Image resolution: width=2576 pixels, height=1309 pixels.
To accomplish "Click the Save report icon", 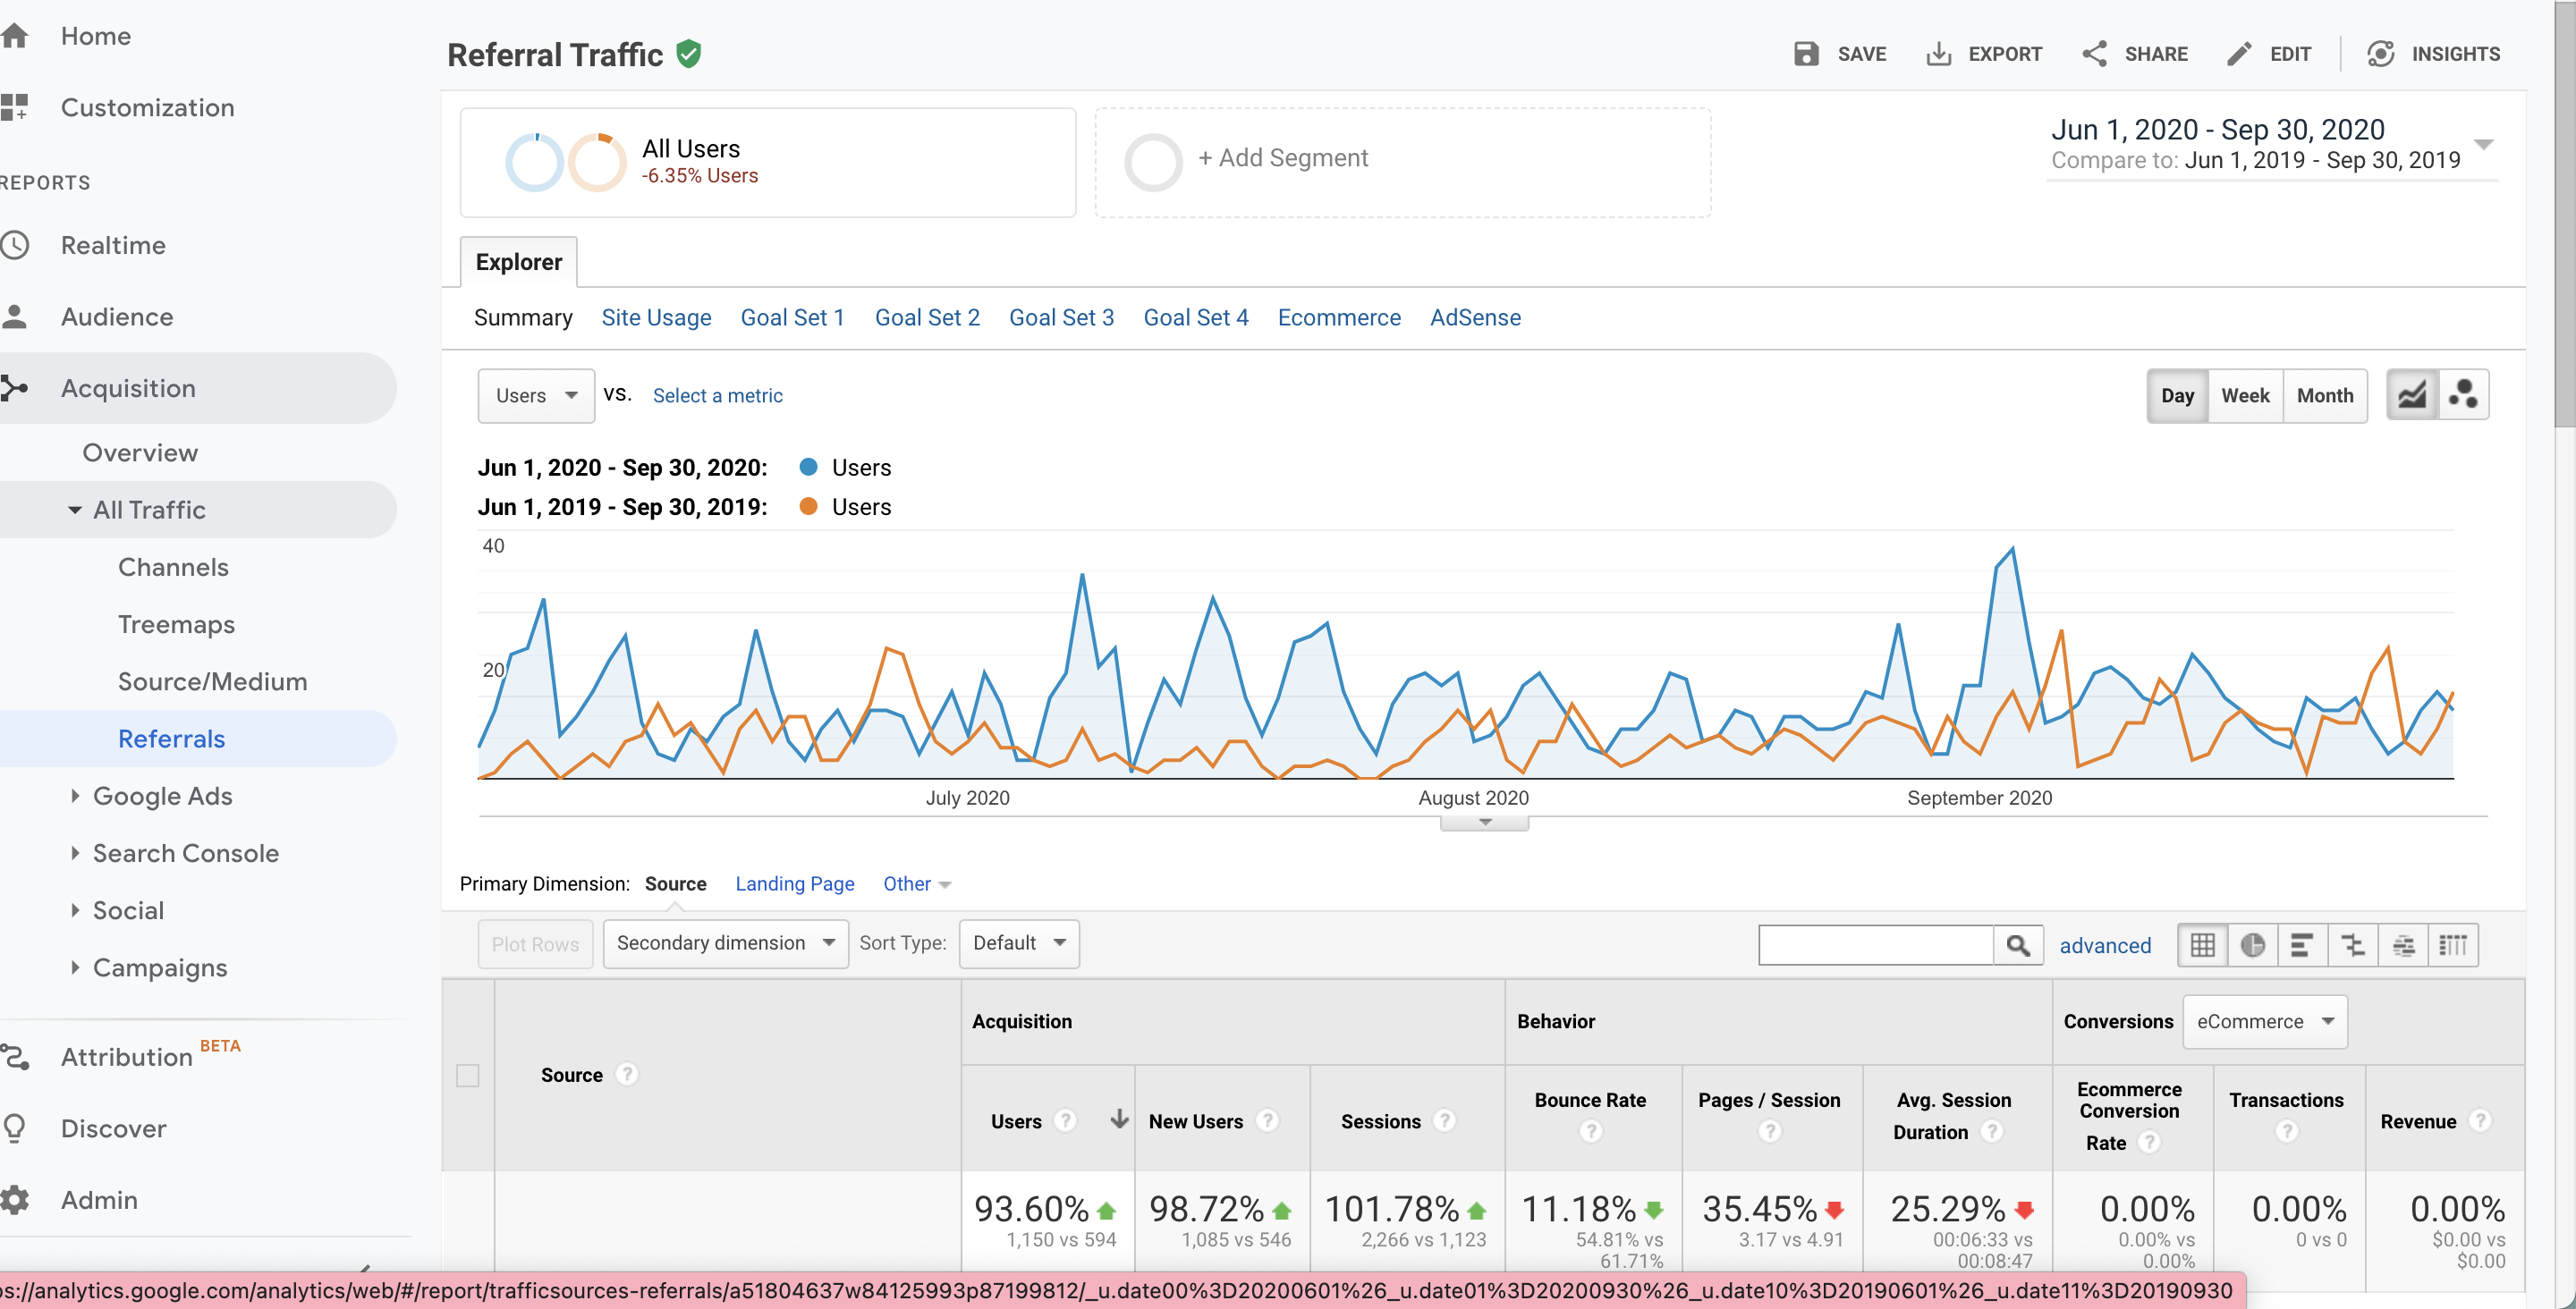I will pos(1805,54).
